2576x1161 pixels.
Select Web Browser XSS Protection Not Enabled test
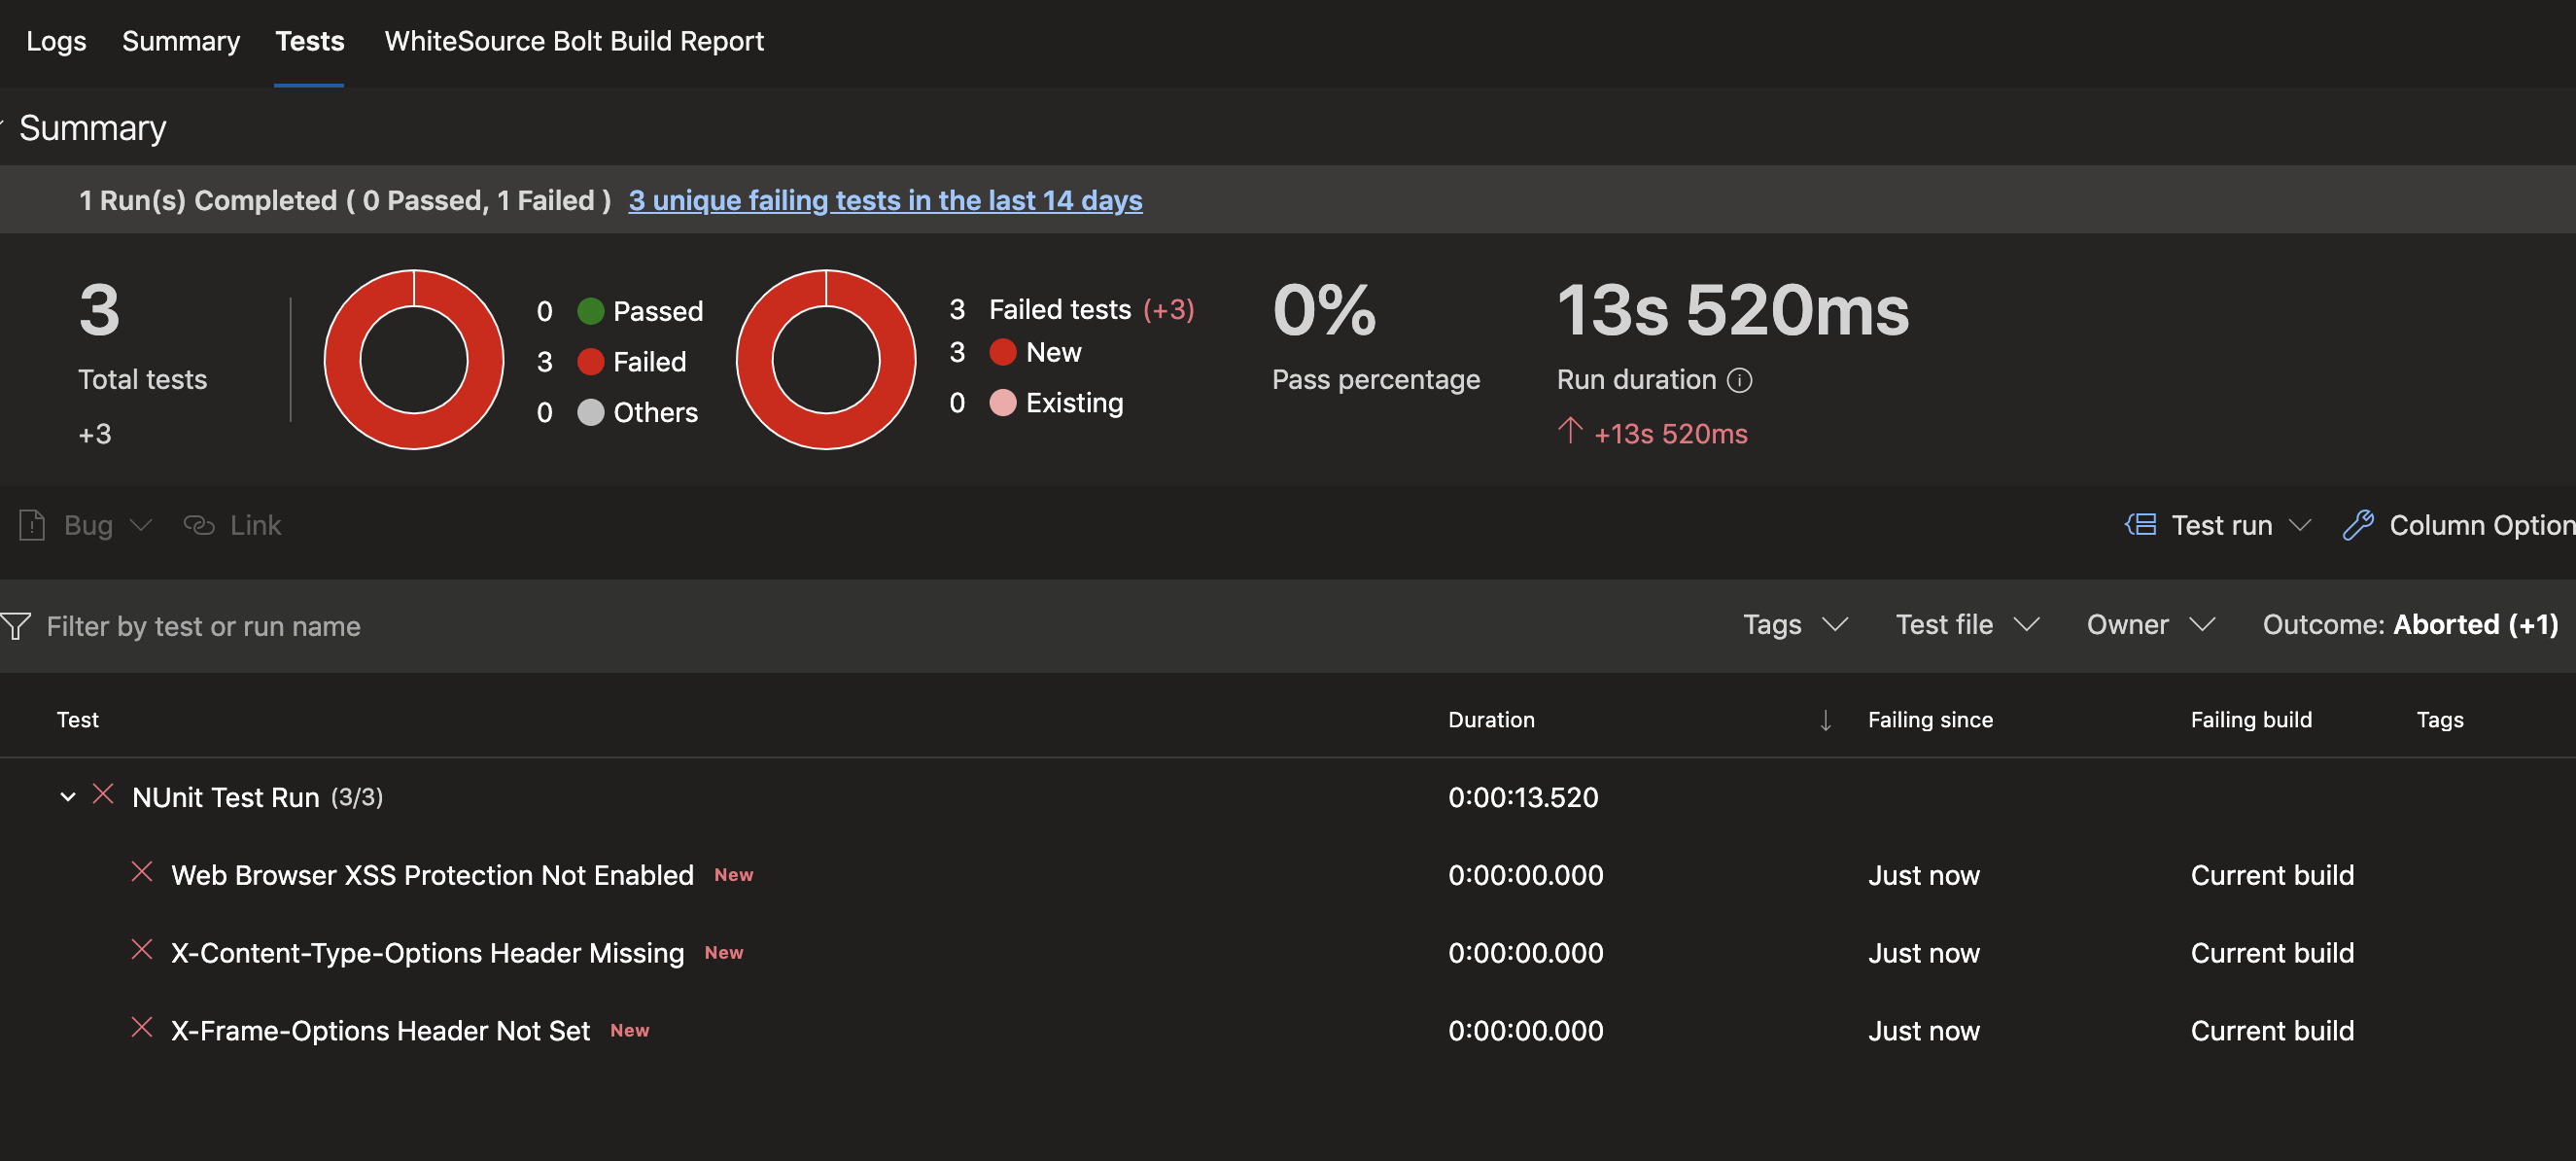point(432,875)
